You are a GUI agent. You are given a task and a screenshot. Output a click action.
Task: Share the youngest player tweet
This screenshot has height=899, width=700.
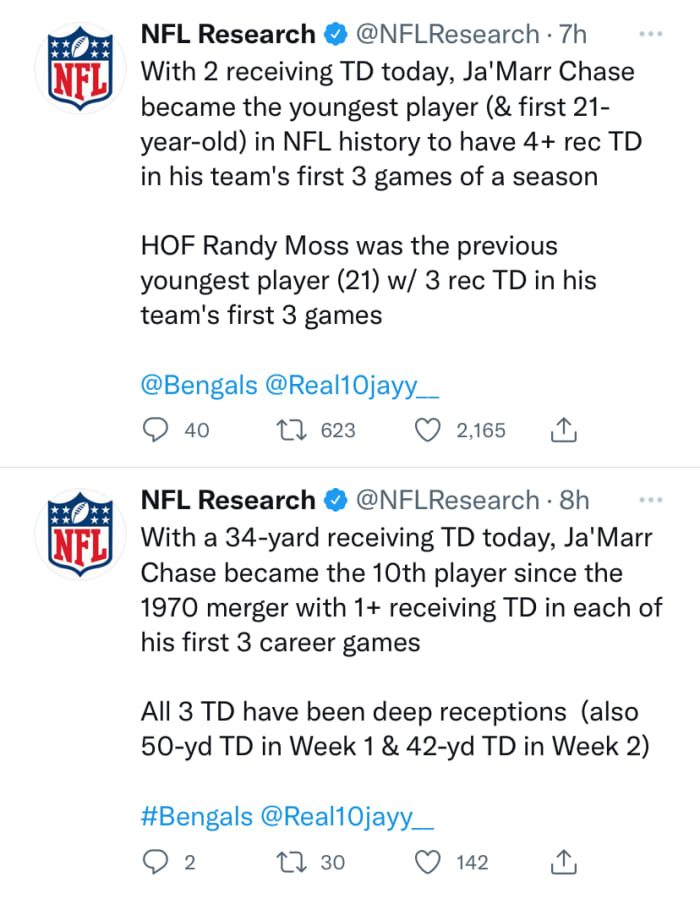(x=564, y=430)
